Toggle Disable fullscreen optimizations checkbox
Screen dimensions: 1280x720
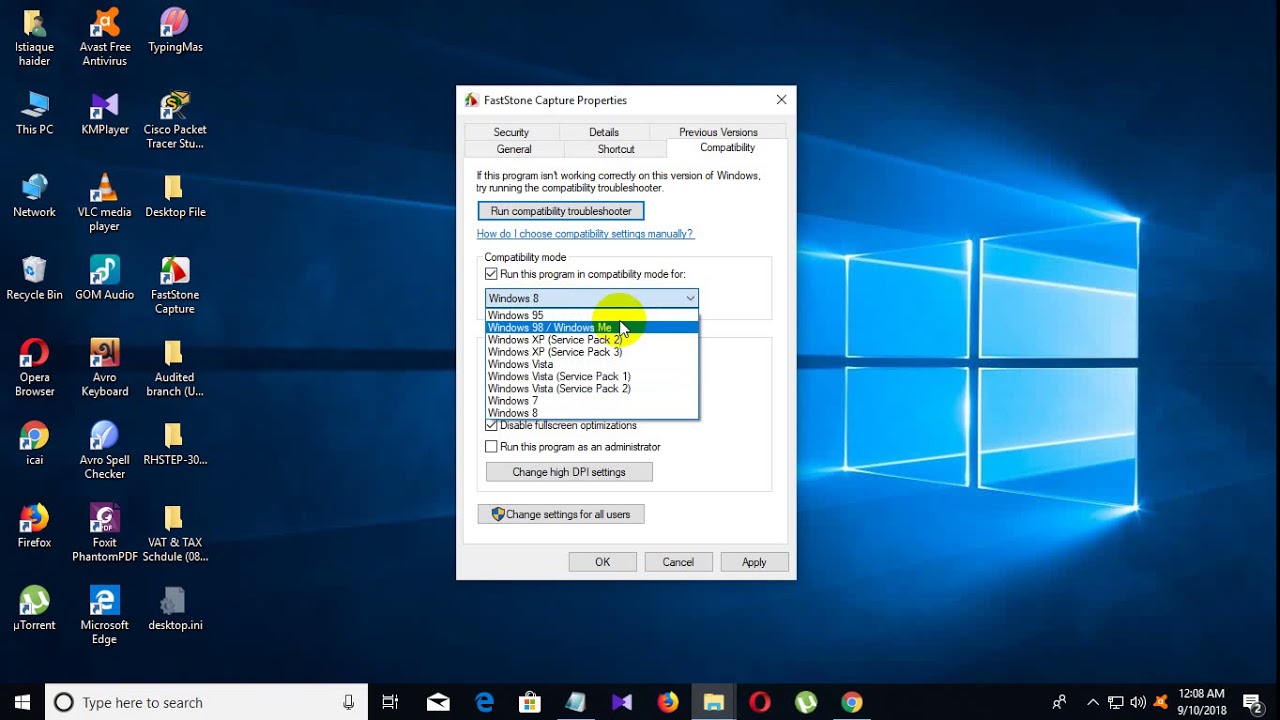point(491,425)
